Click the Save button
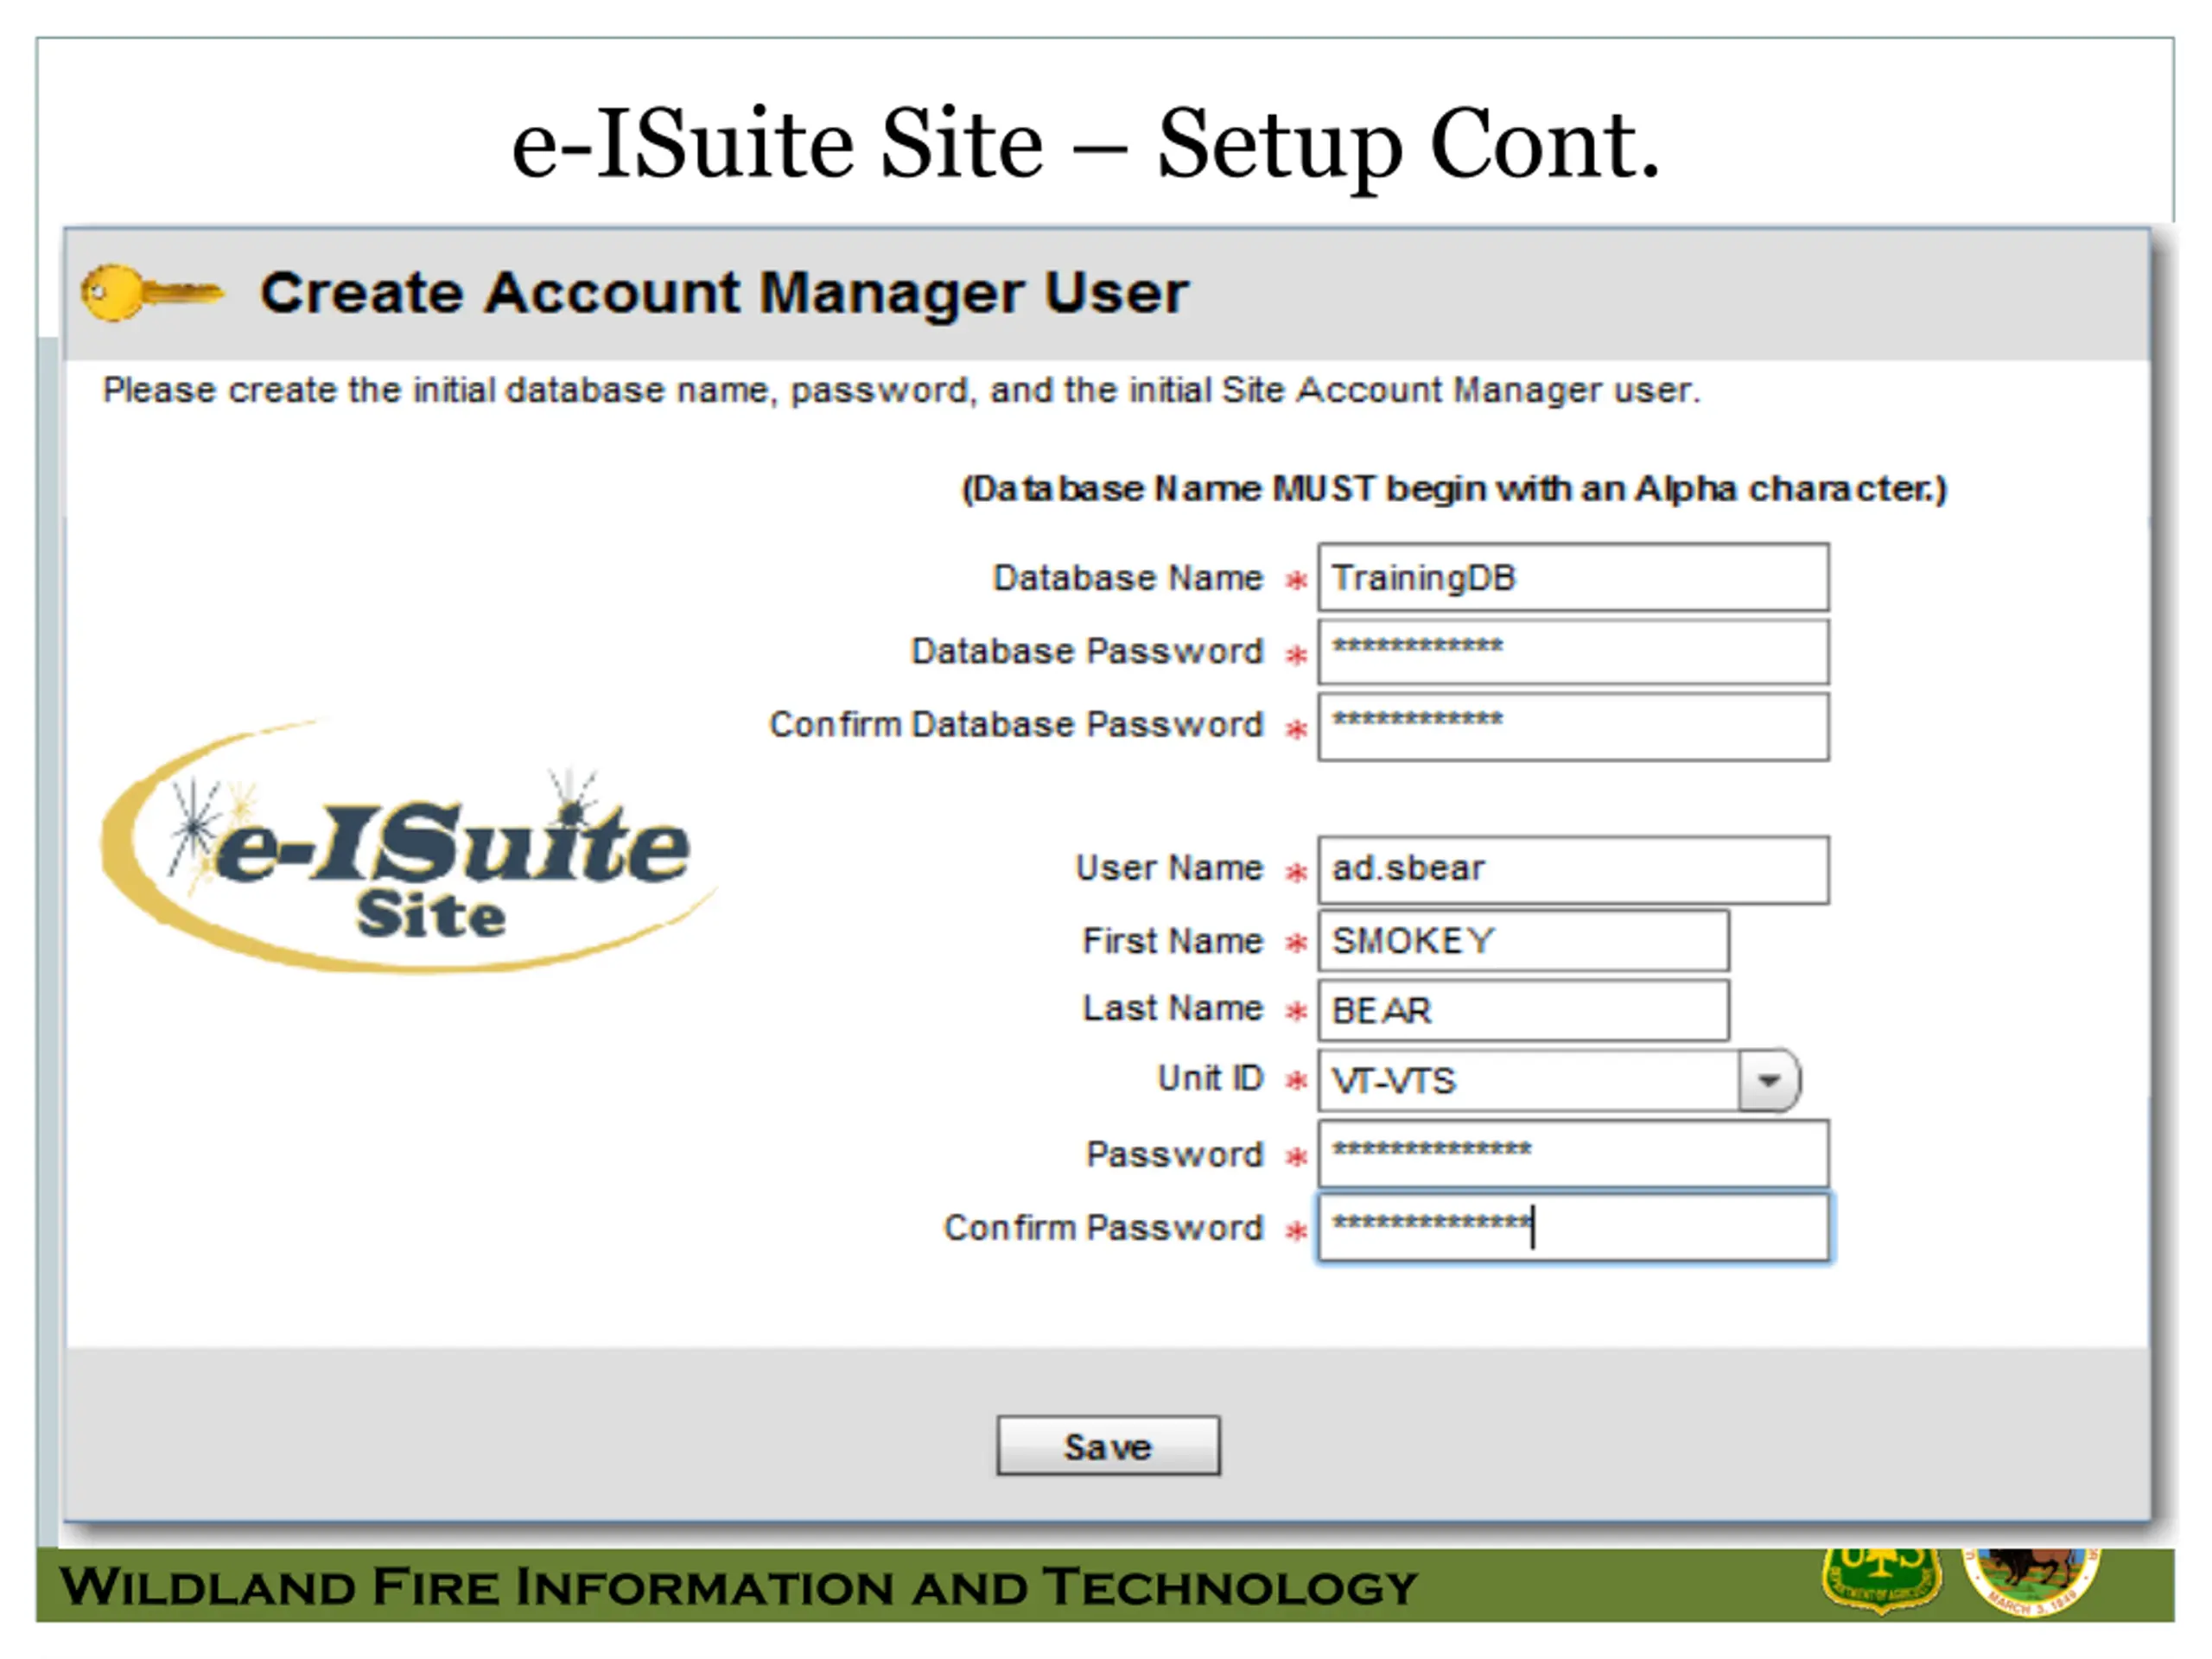Image resolution: width=2212 pixels, height=1659 pixels. coord(1108,1445)
